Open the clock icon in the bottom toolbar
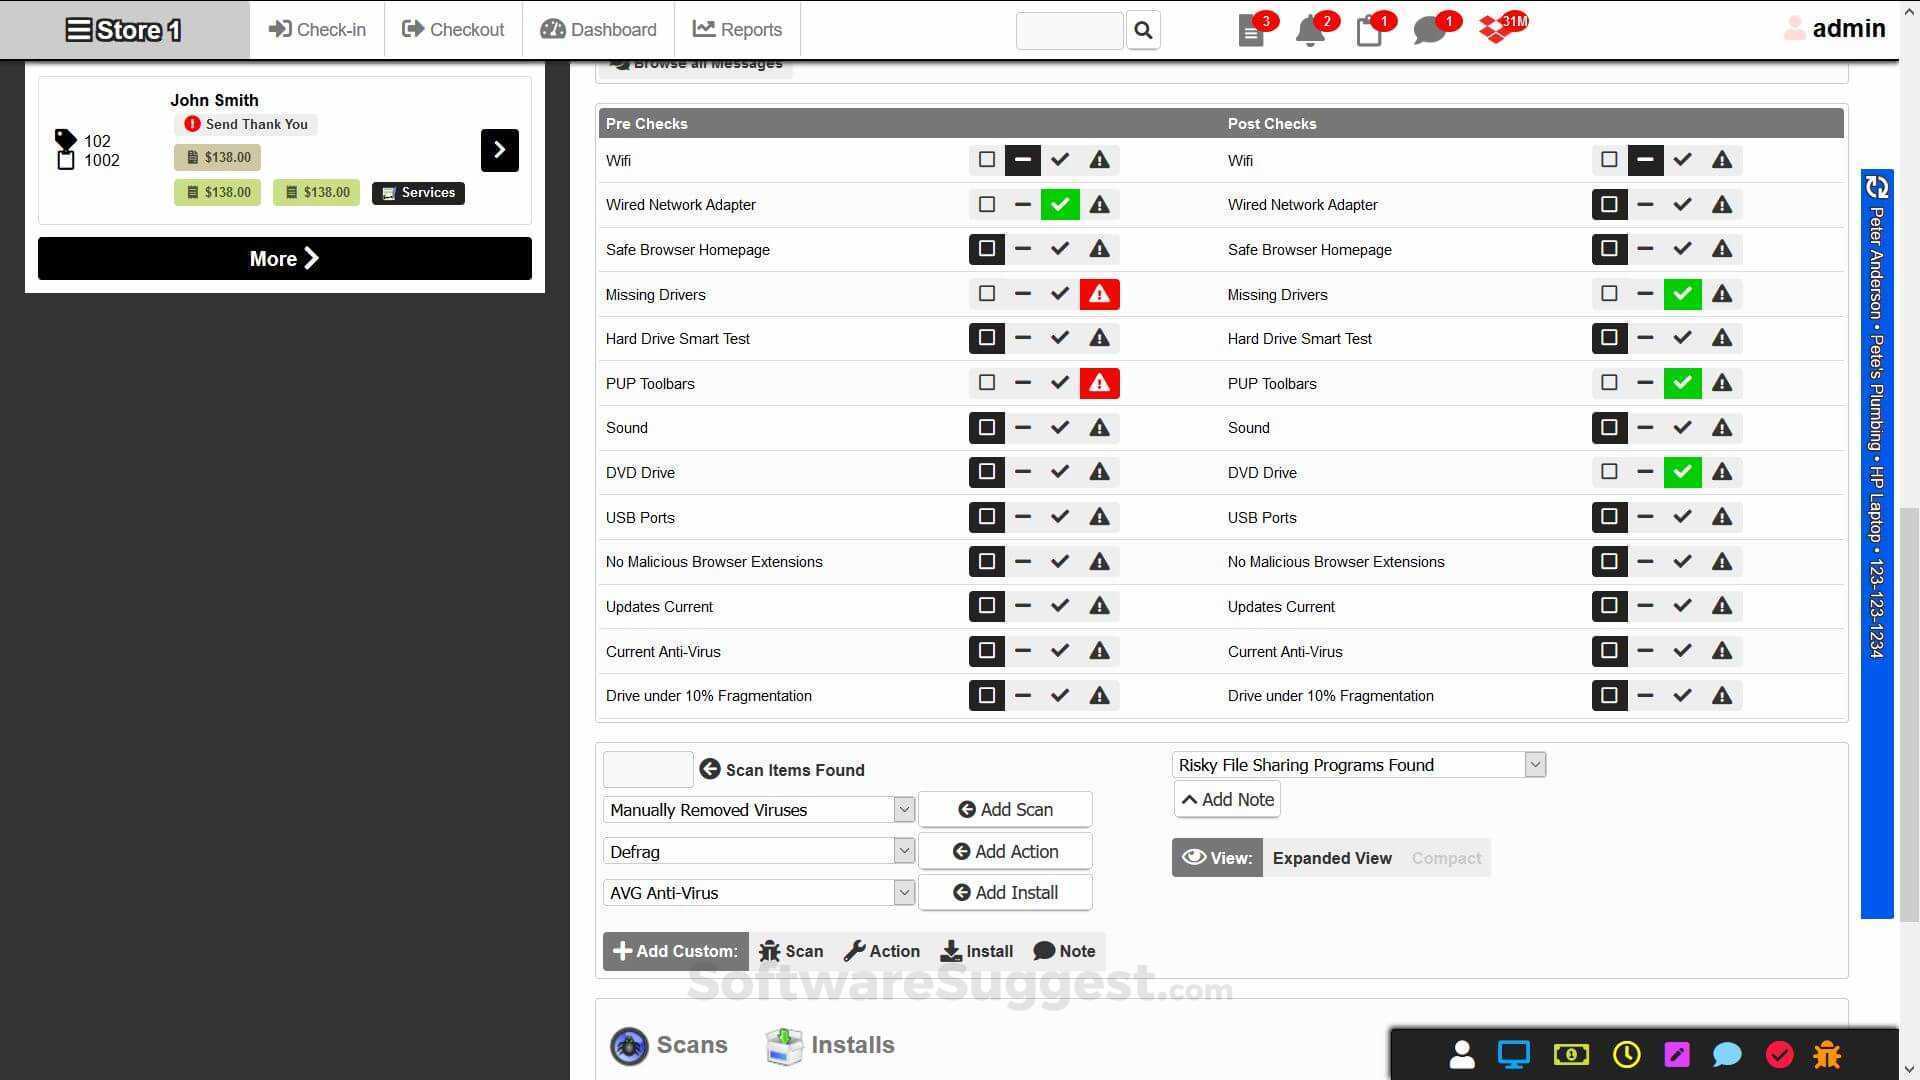 point(1625,1054)
